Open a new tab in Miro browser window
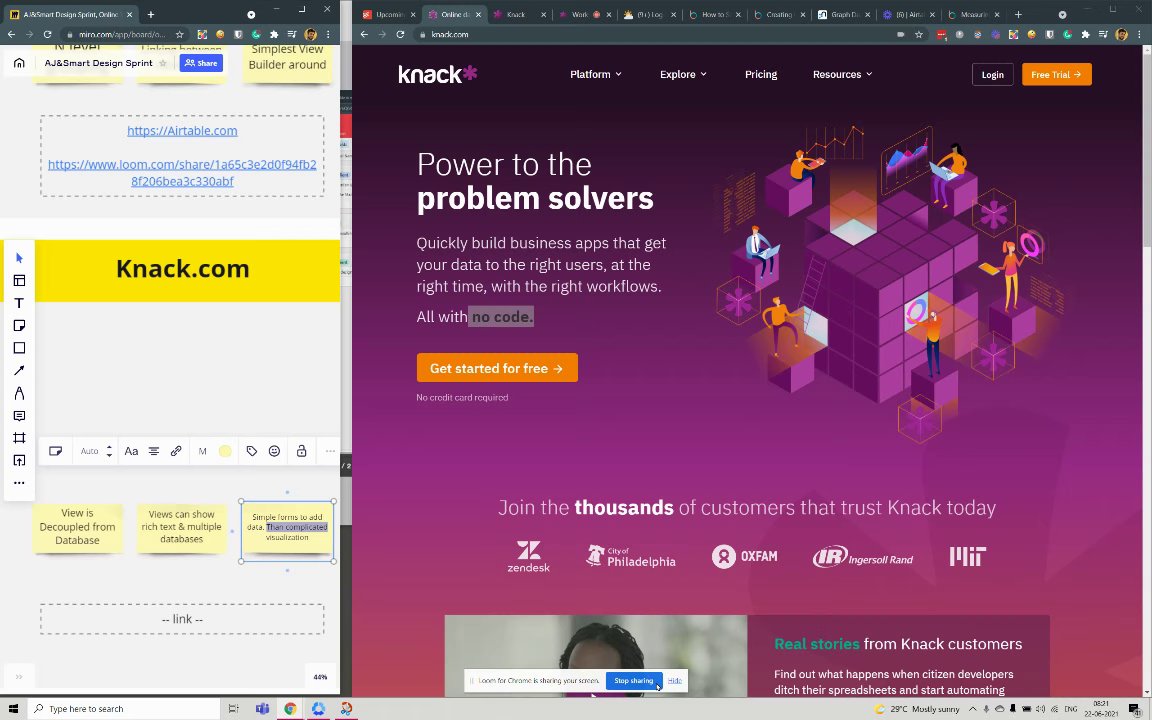This screenshot has width=1152, height=720. pyautogui.click(x=151, y=14)
